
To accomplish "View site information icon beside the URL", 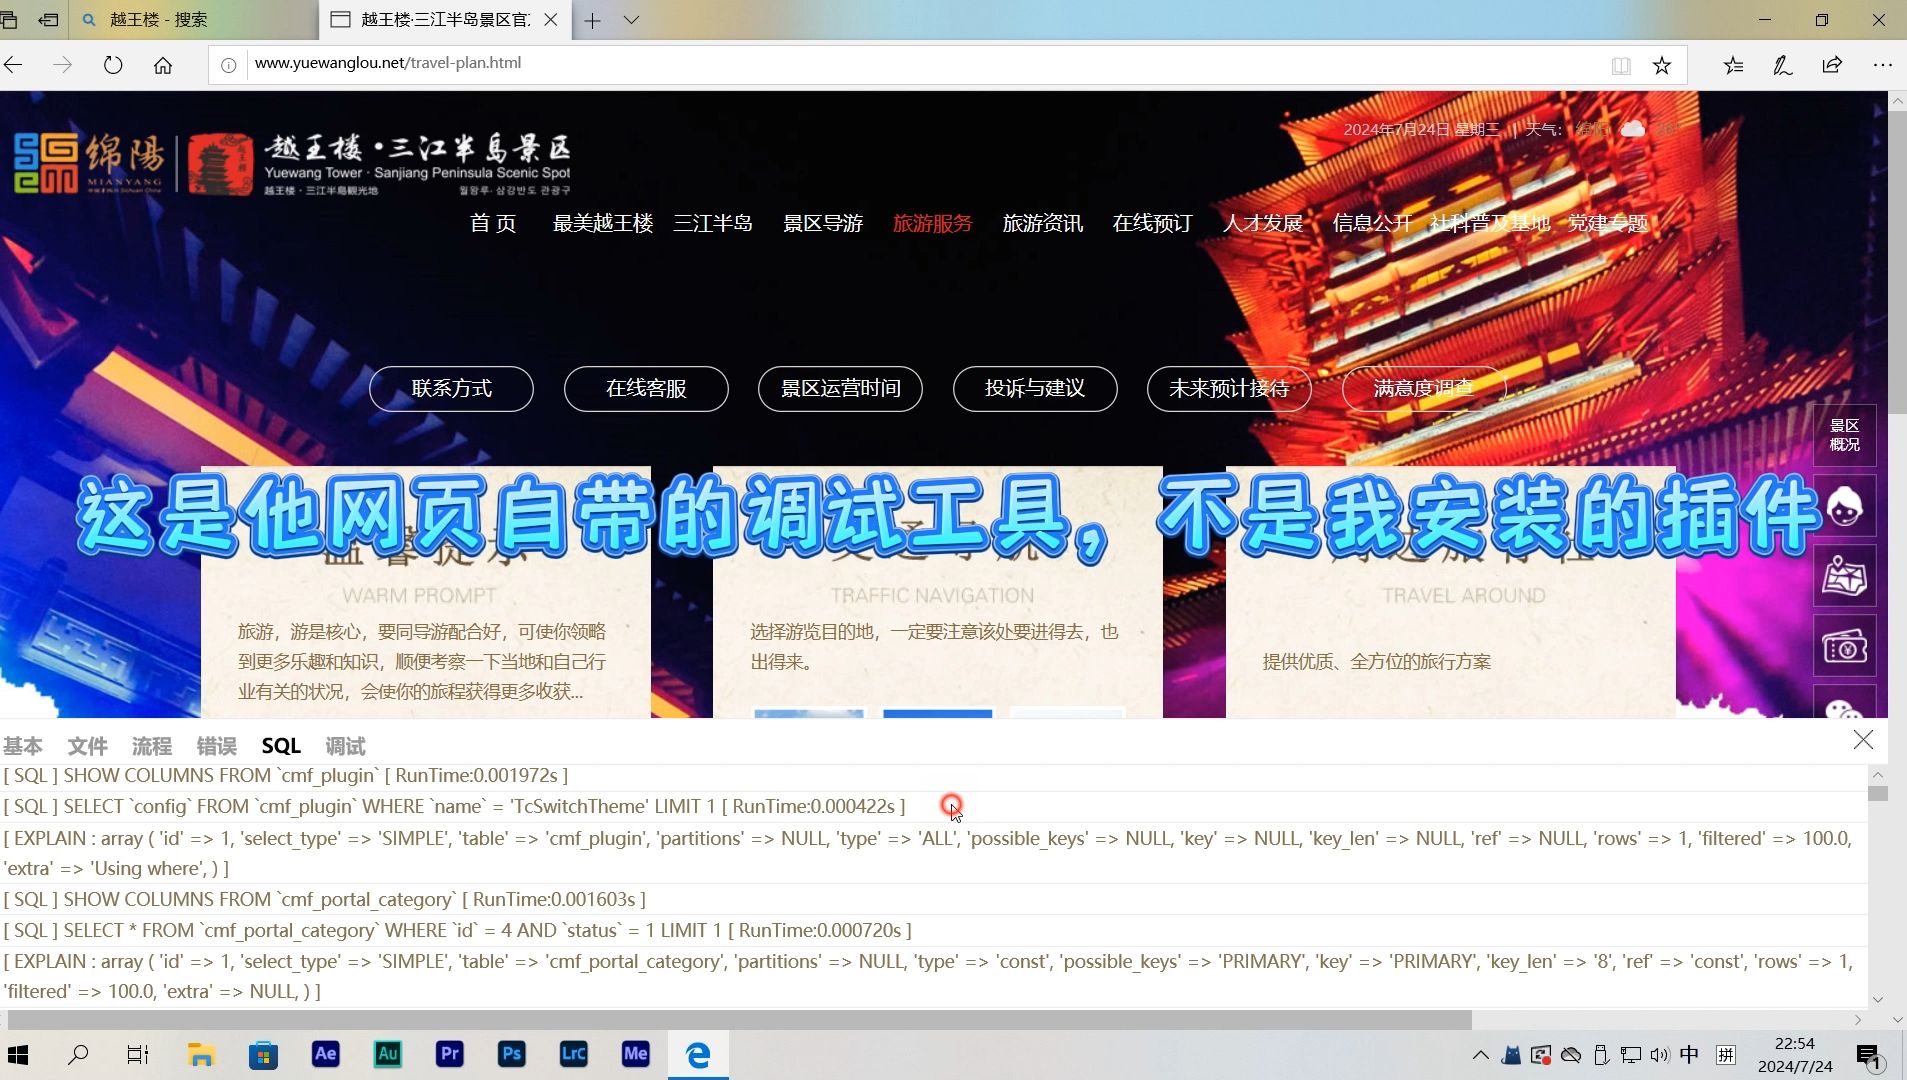I will [229, 65].
